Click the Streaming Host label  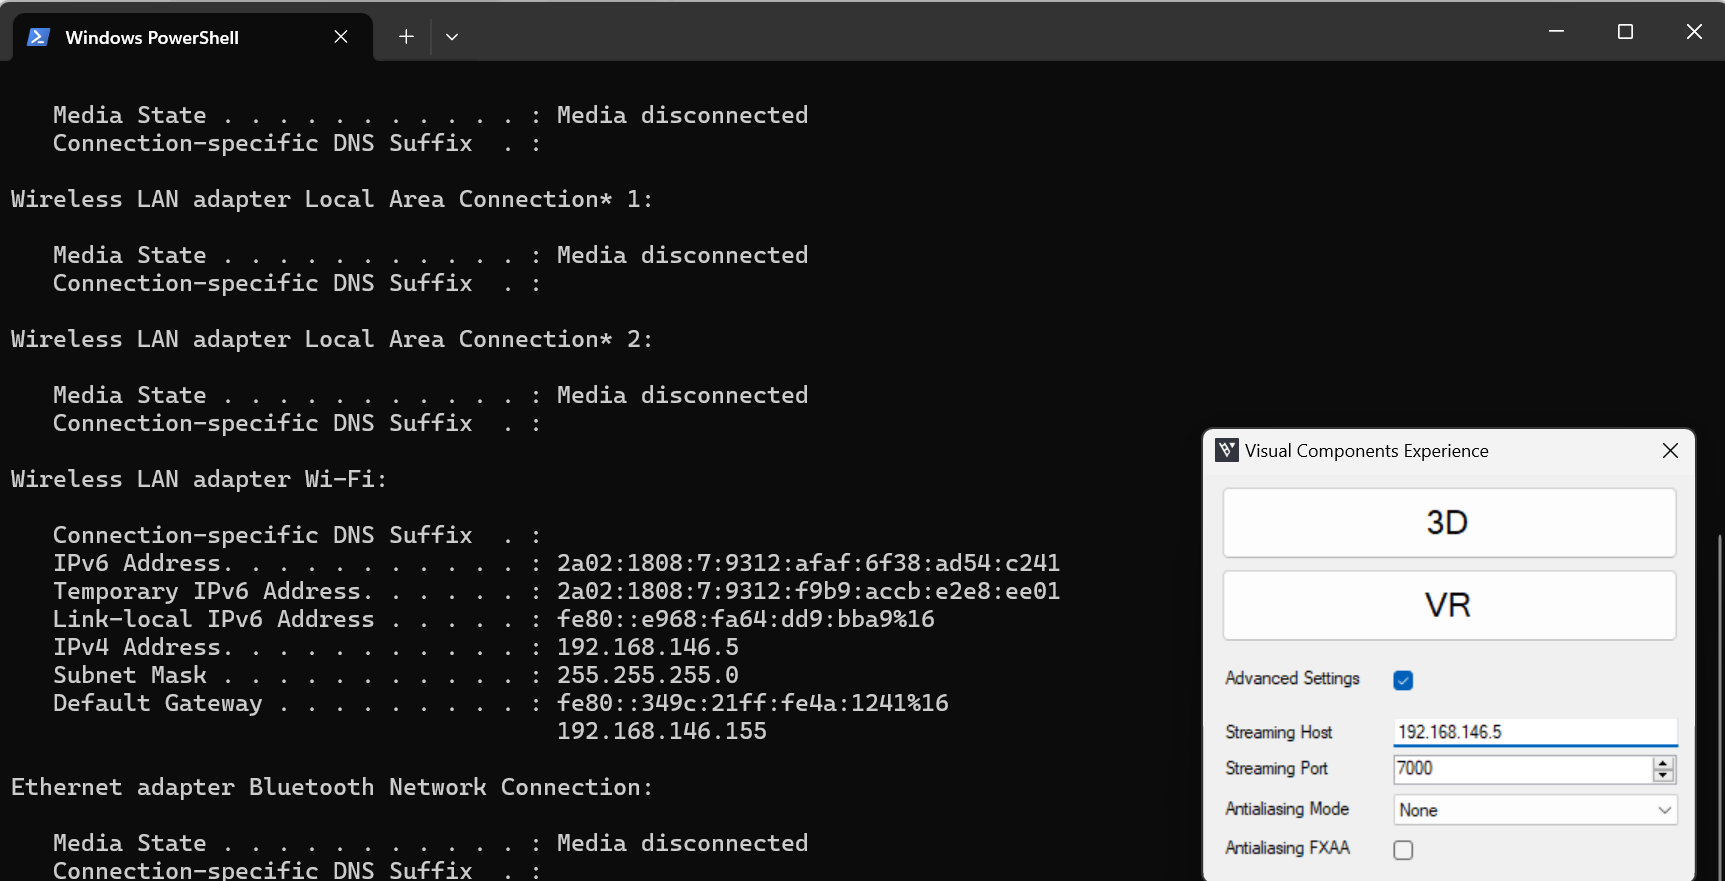click(1279, 732)
